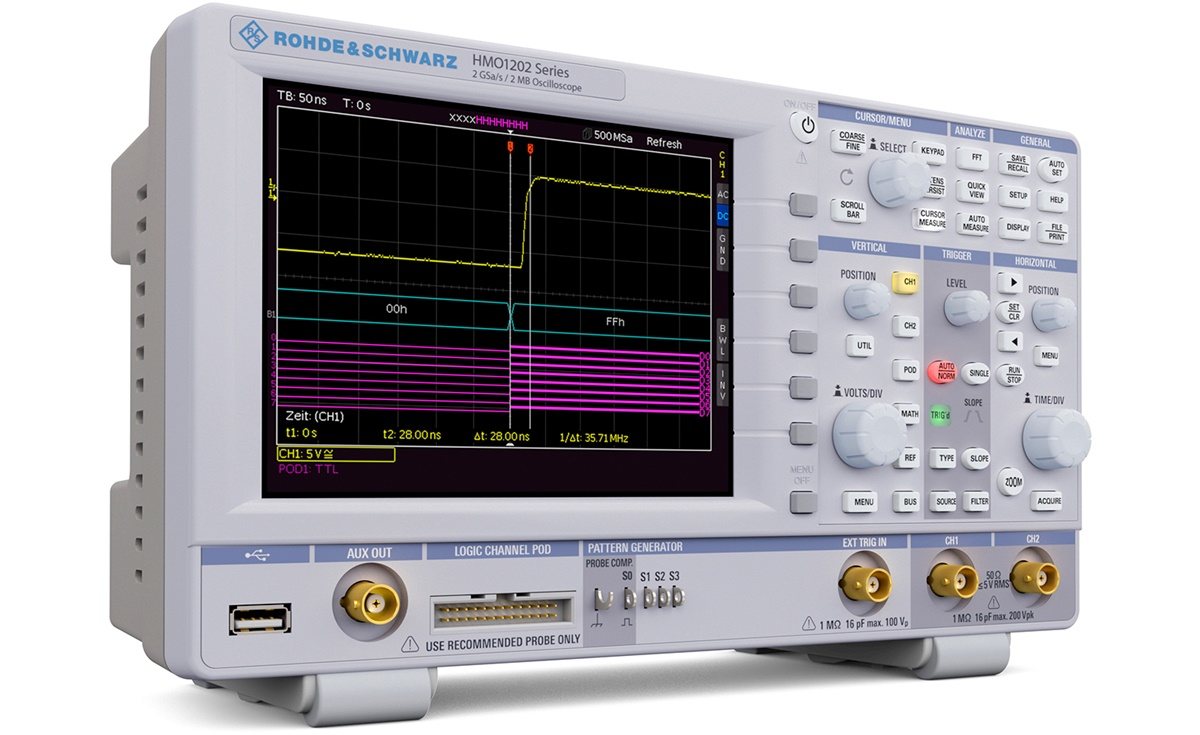Open the trigger TYPE menu key

(x=943, y=458)
